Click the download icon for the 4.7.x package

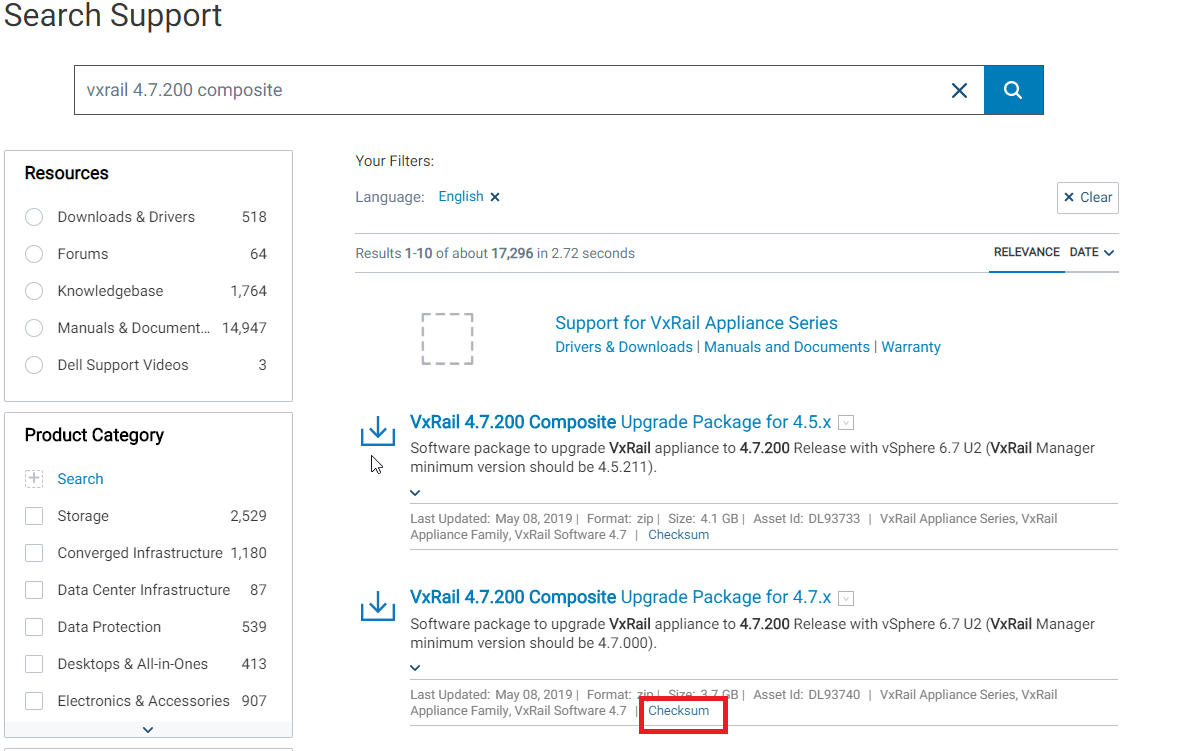[x=377, y=604]
